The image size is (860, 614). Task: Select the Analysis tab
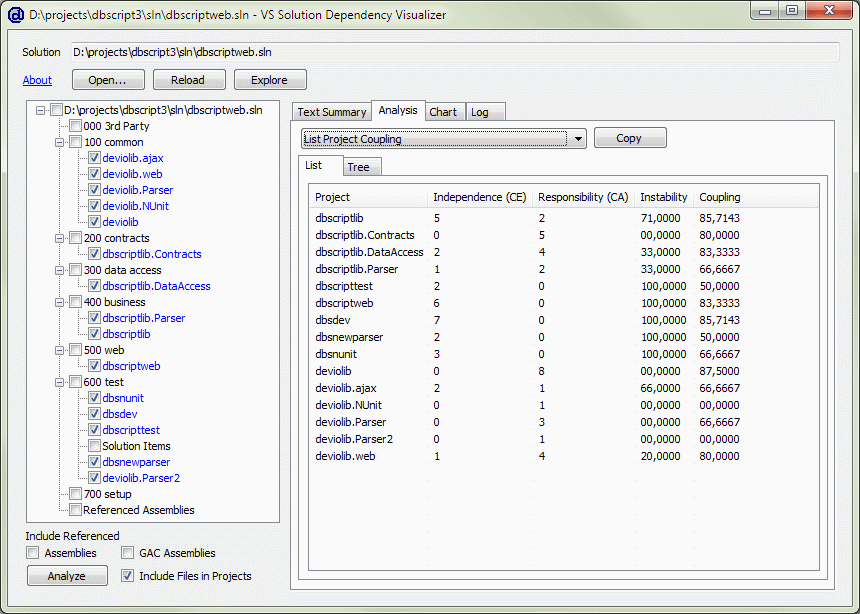click(x=398, y=110)
